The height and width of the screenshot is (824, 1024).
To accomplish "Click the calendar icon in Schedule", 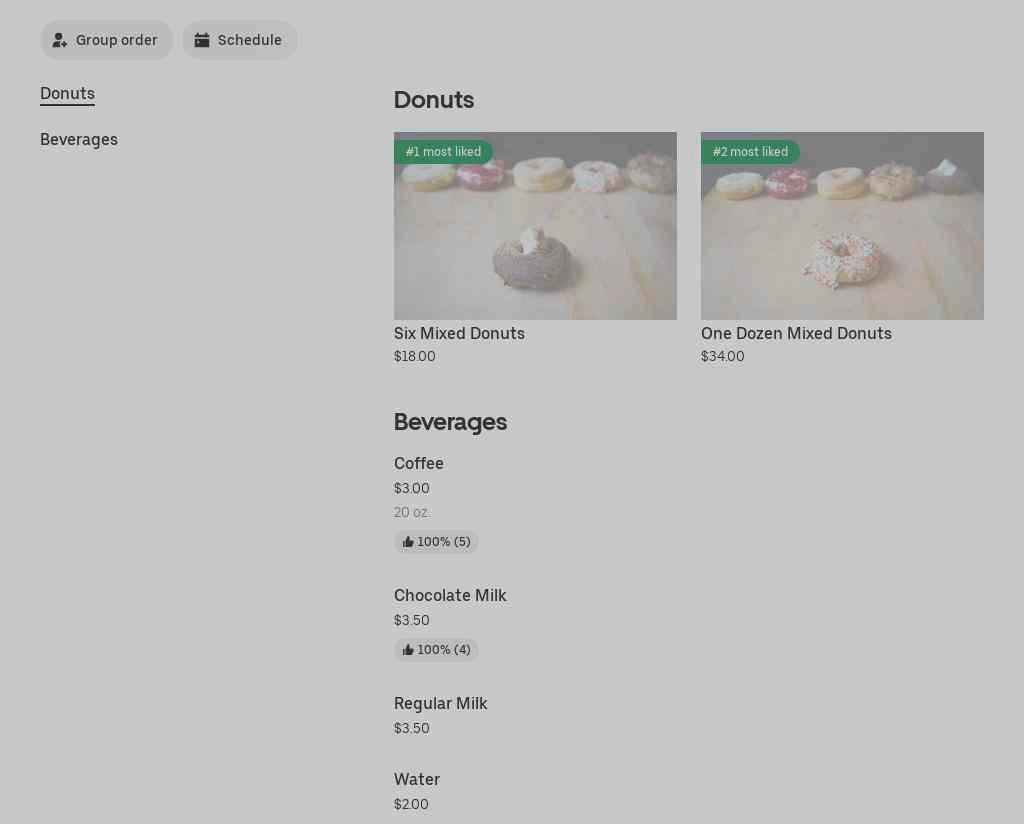I will (x=202, y=40).
